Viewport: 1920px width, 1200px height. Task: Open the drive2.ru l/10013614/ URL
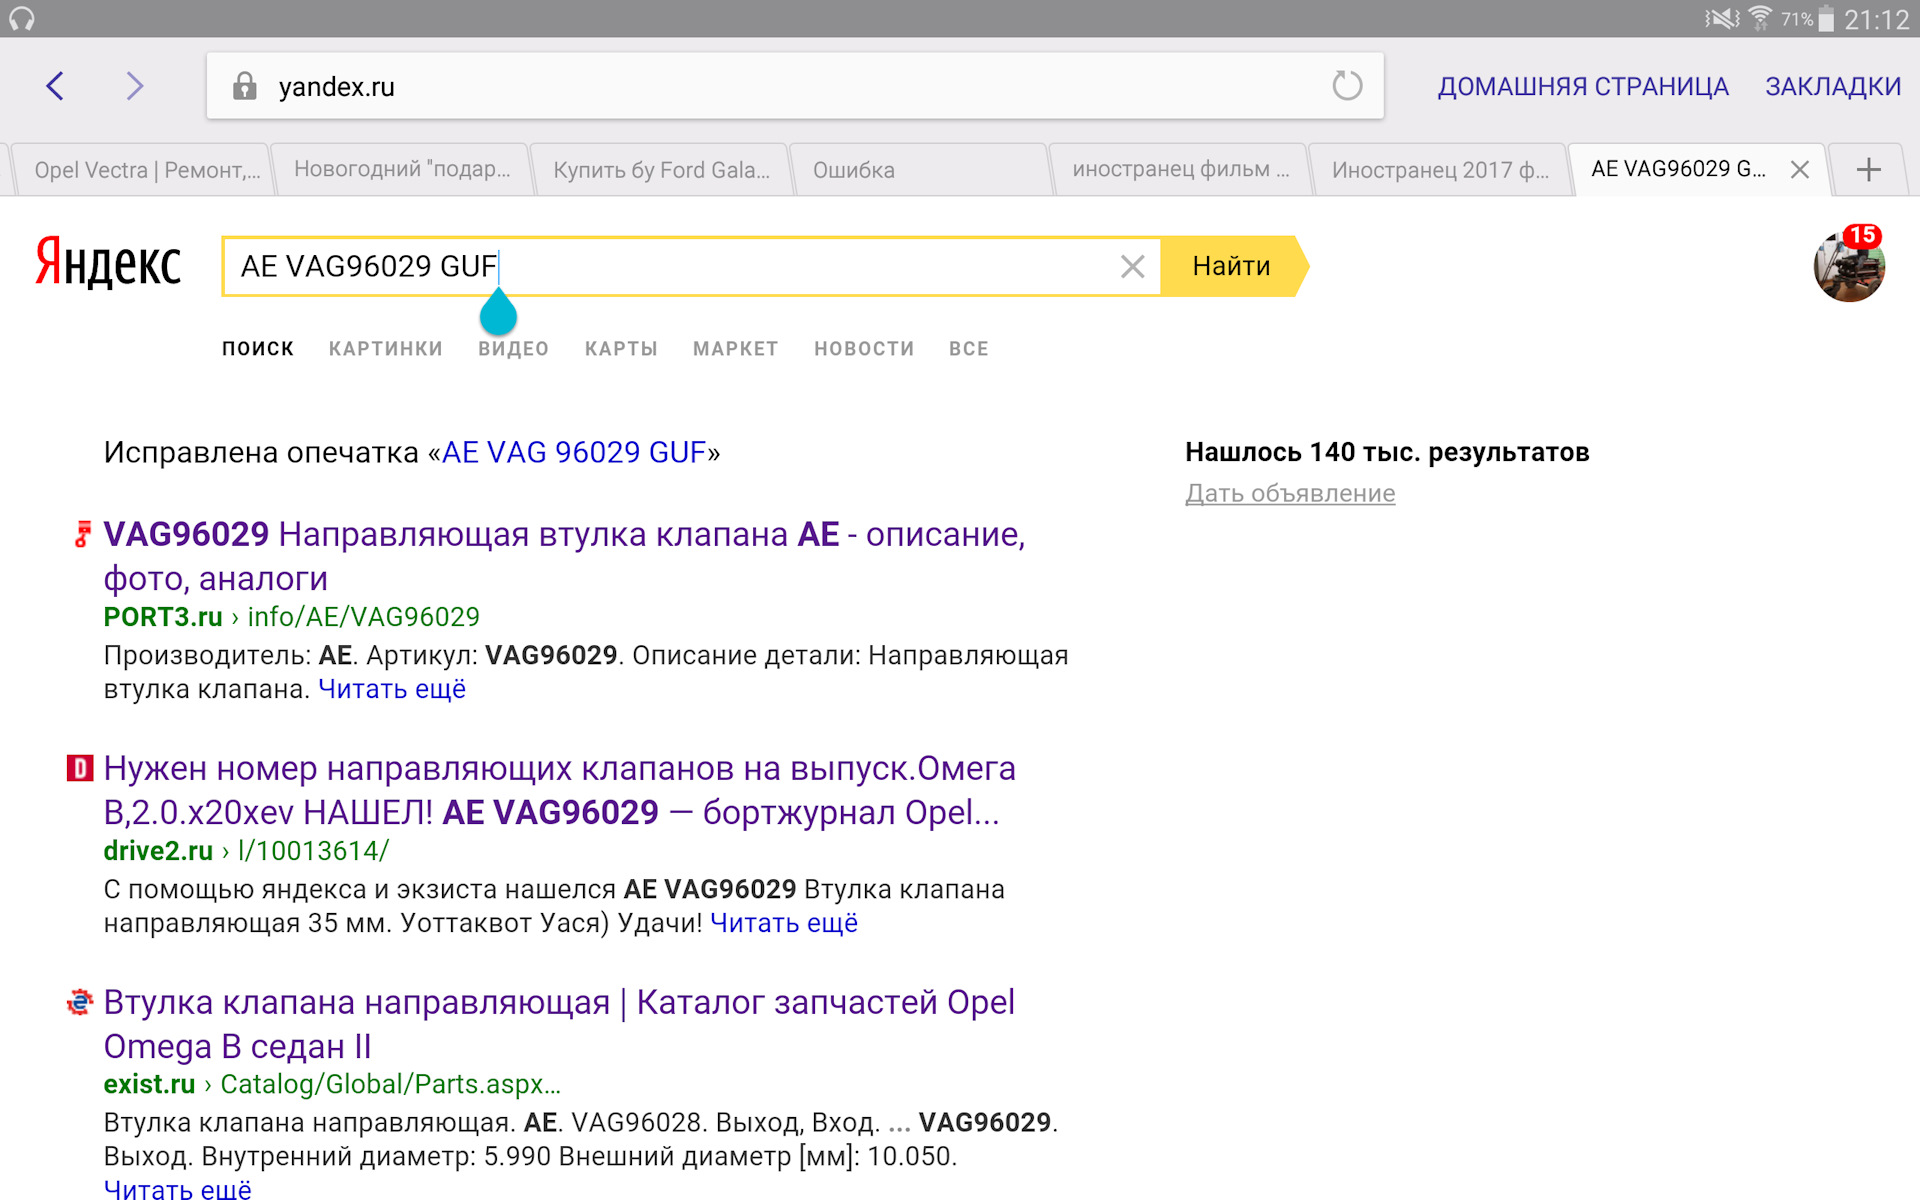[246, 851]
